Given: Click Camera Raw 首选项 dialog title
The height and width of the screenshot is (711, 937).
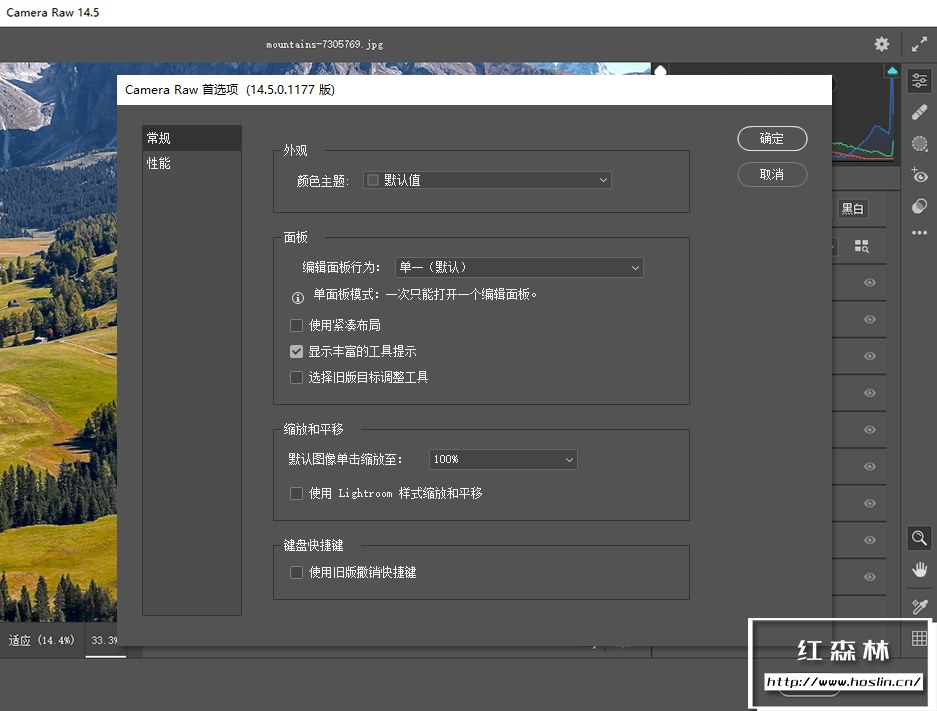Looking at the screenshot, I should [x=229, y=90].
